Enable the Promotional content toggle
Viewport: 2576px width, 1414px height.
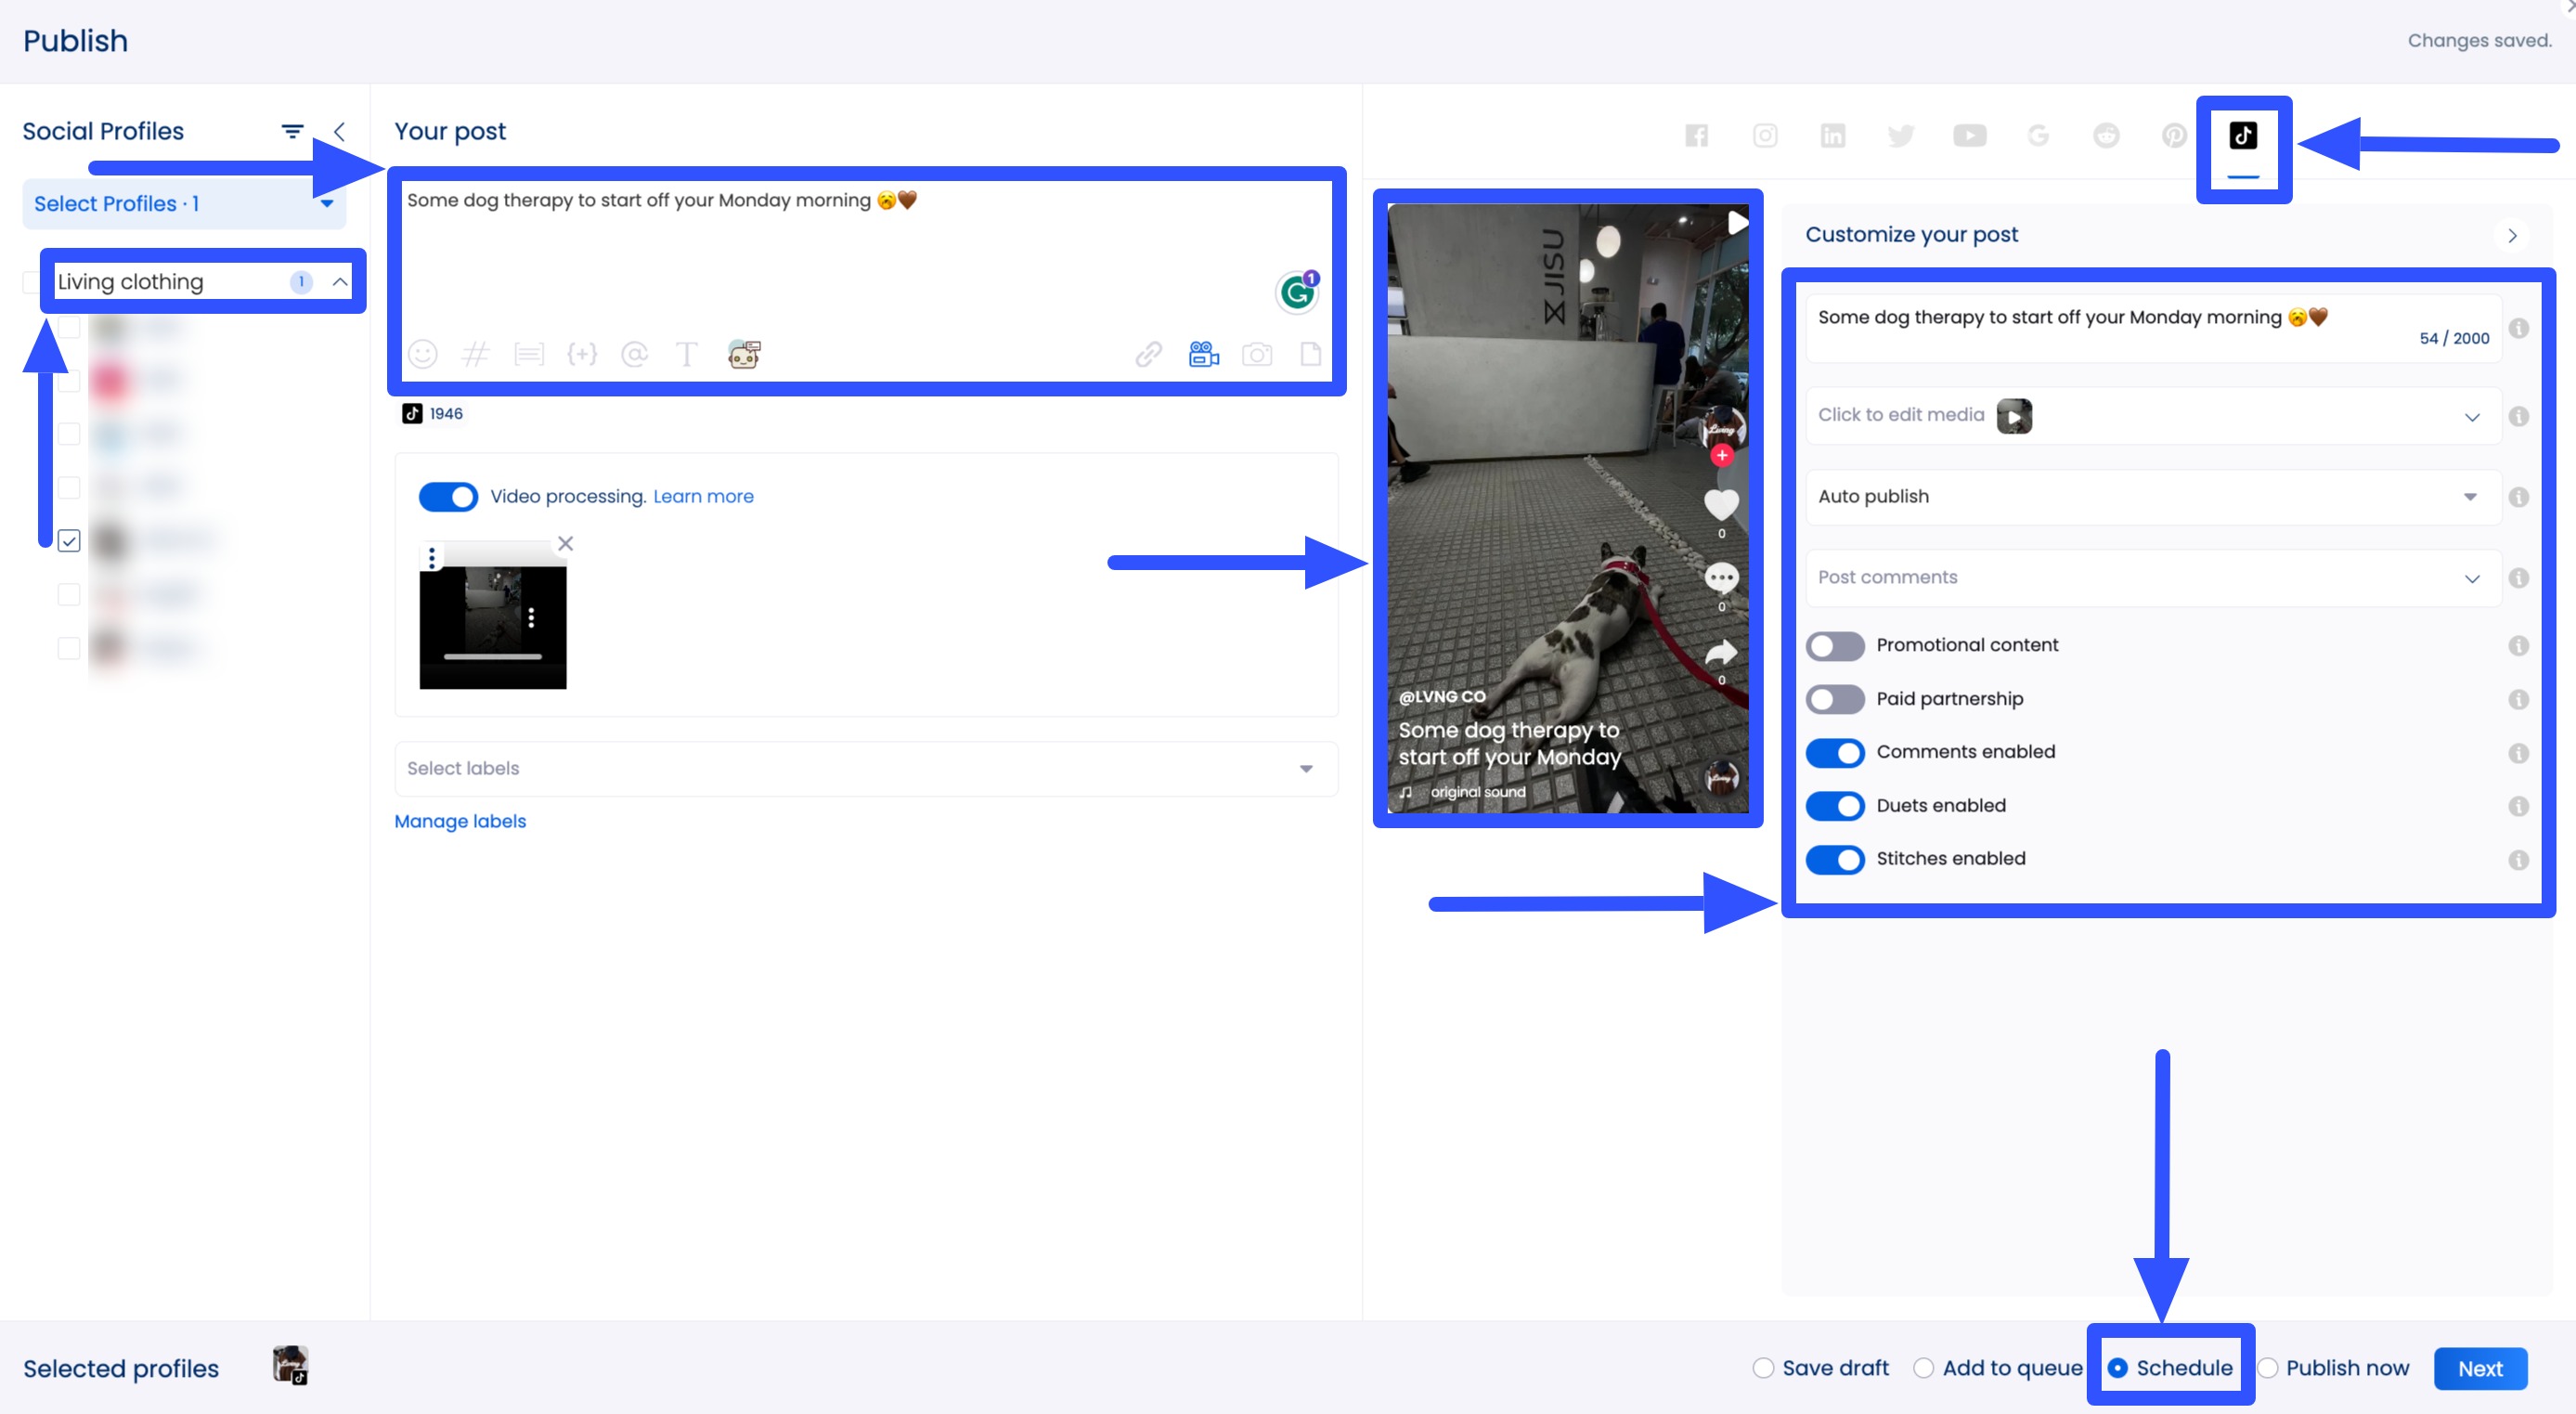coord(1835,646)
